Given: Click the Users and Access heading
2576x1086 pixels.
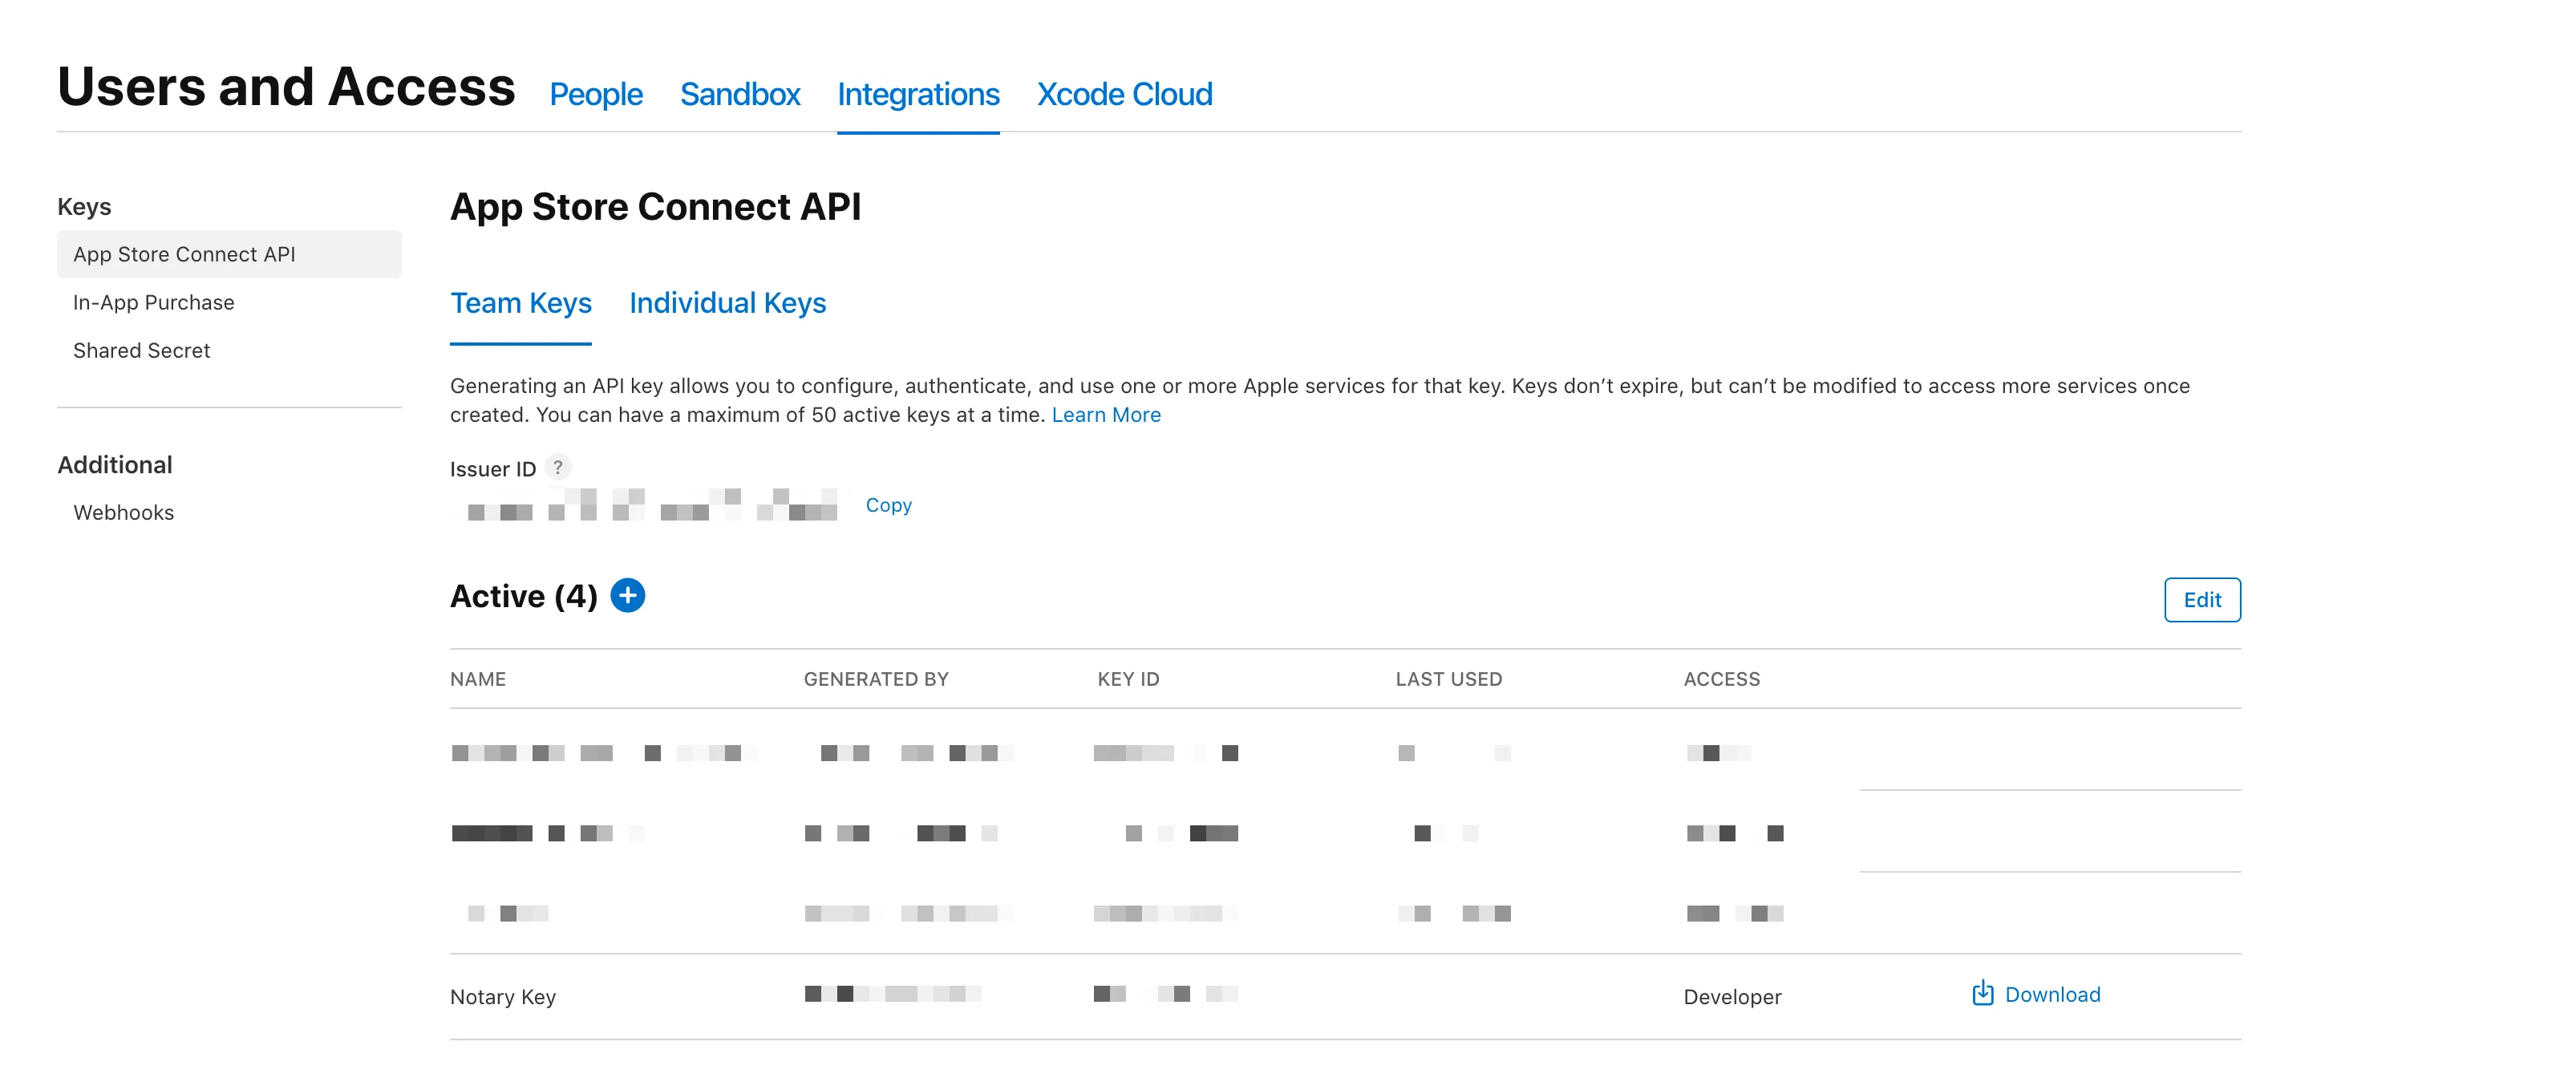Looking at the screenshot, I should (x=286, y=87).
